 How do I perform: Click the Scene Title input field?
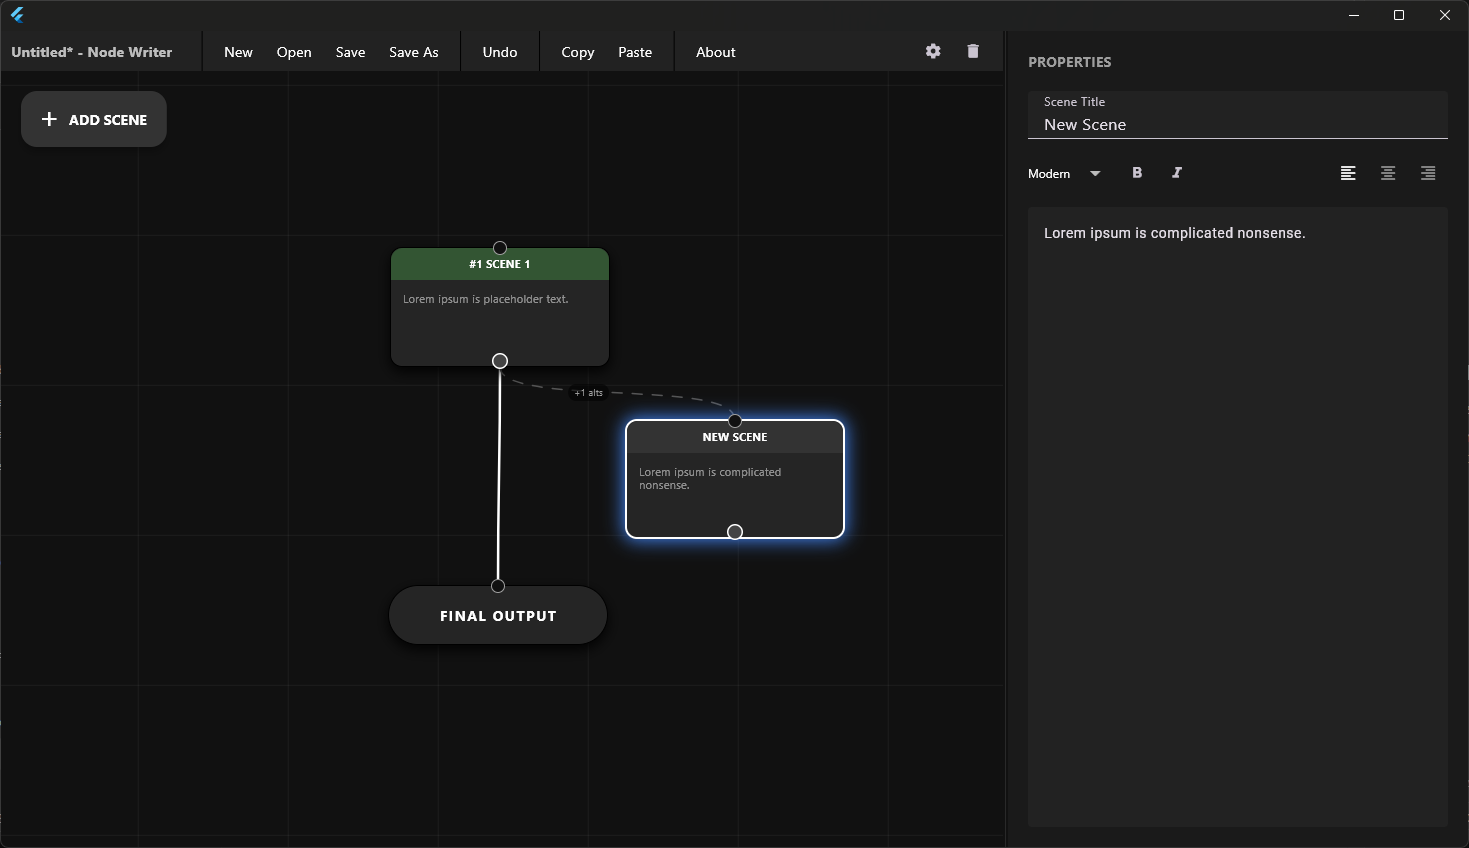tap(1237, 124)
